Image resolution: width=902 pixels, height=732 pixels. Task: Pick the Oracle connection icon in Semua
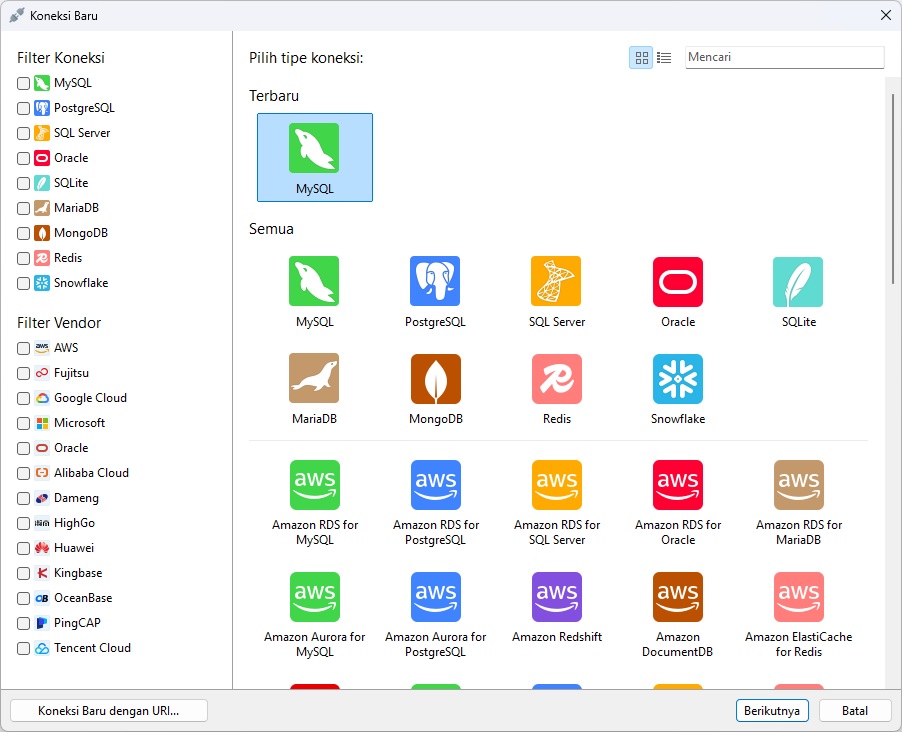click(x=678, y=281)
